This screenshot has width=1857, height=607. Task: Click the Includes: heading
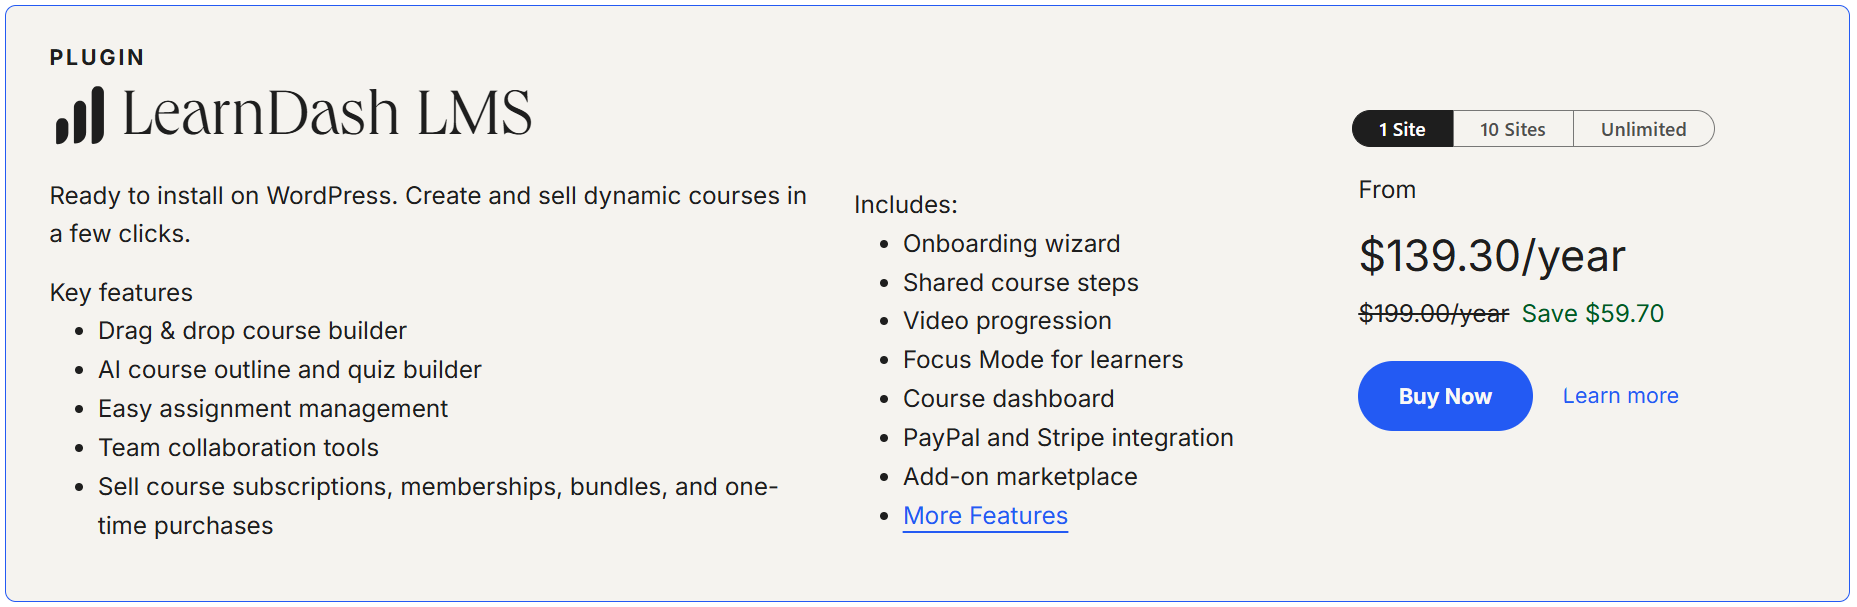tap(904, 204)
